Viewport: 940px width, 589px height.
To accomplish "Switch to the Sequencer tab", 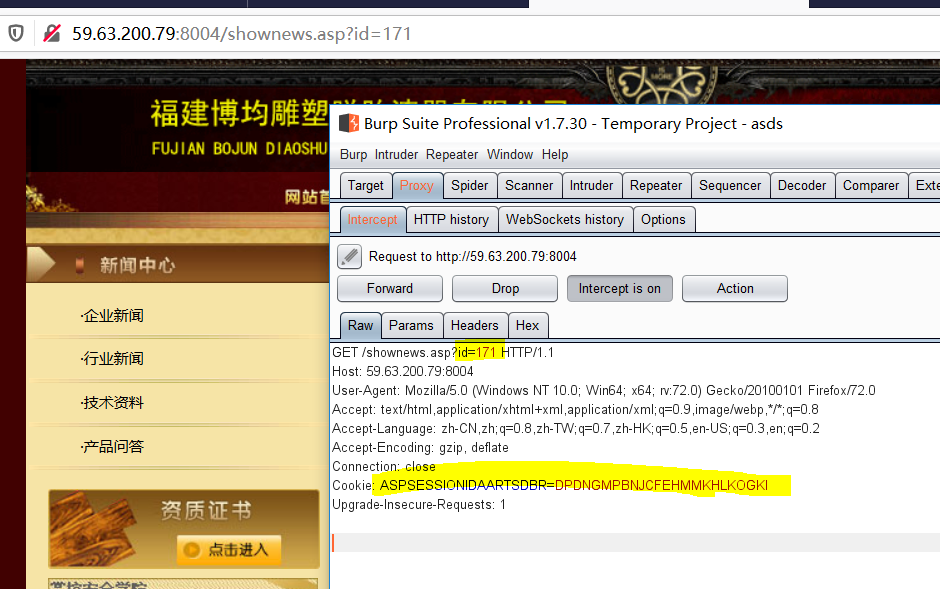I will coord(730,186).
